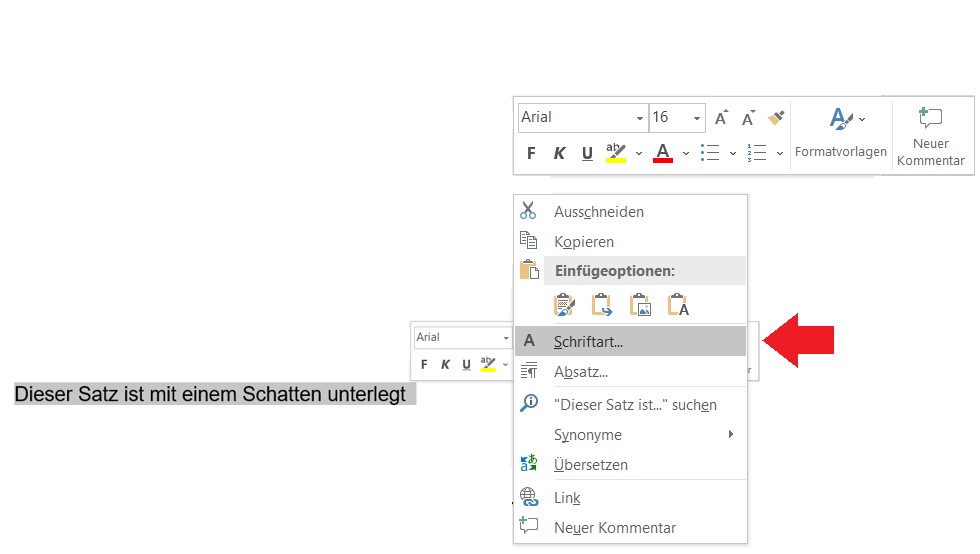The width and height of the screenshot is (980, 554).
Task: Click the increase font size icon
Action: coord(721,118)
